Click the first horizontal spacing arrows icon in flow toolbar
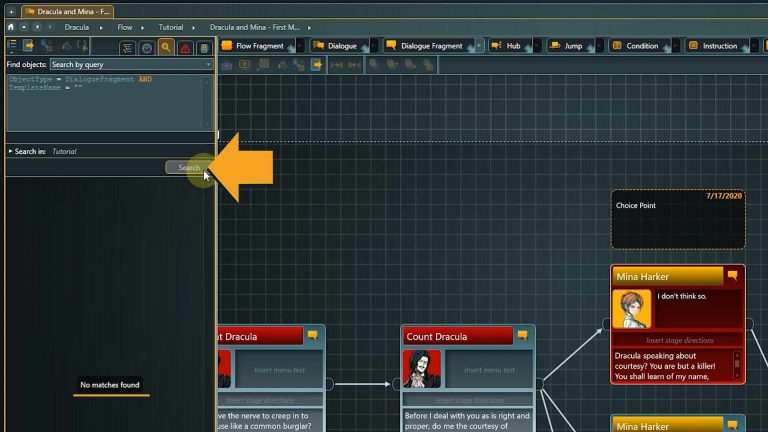The image size is (768, 432). tap(336, 65)
